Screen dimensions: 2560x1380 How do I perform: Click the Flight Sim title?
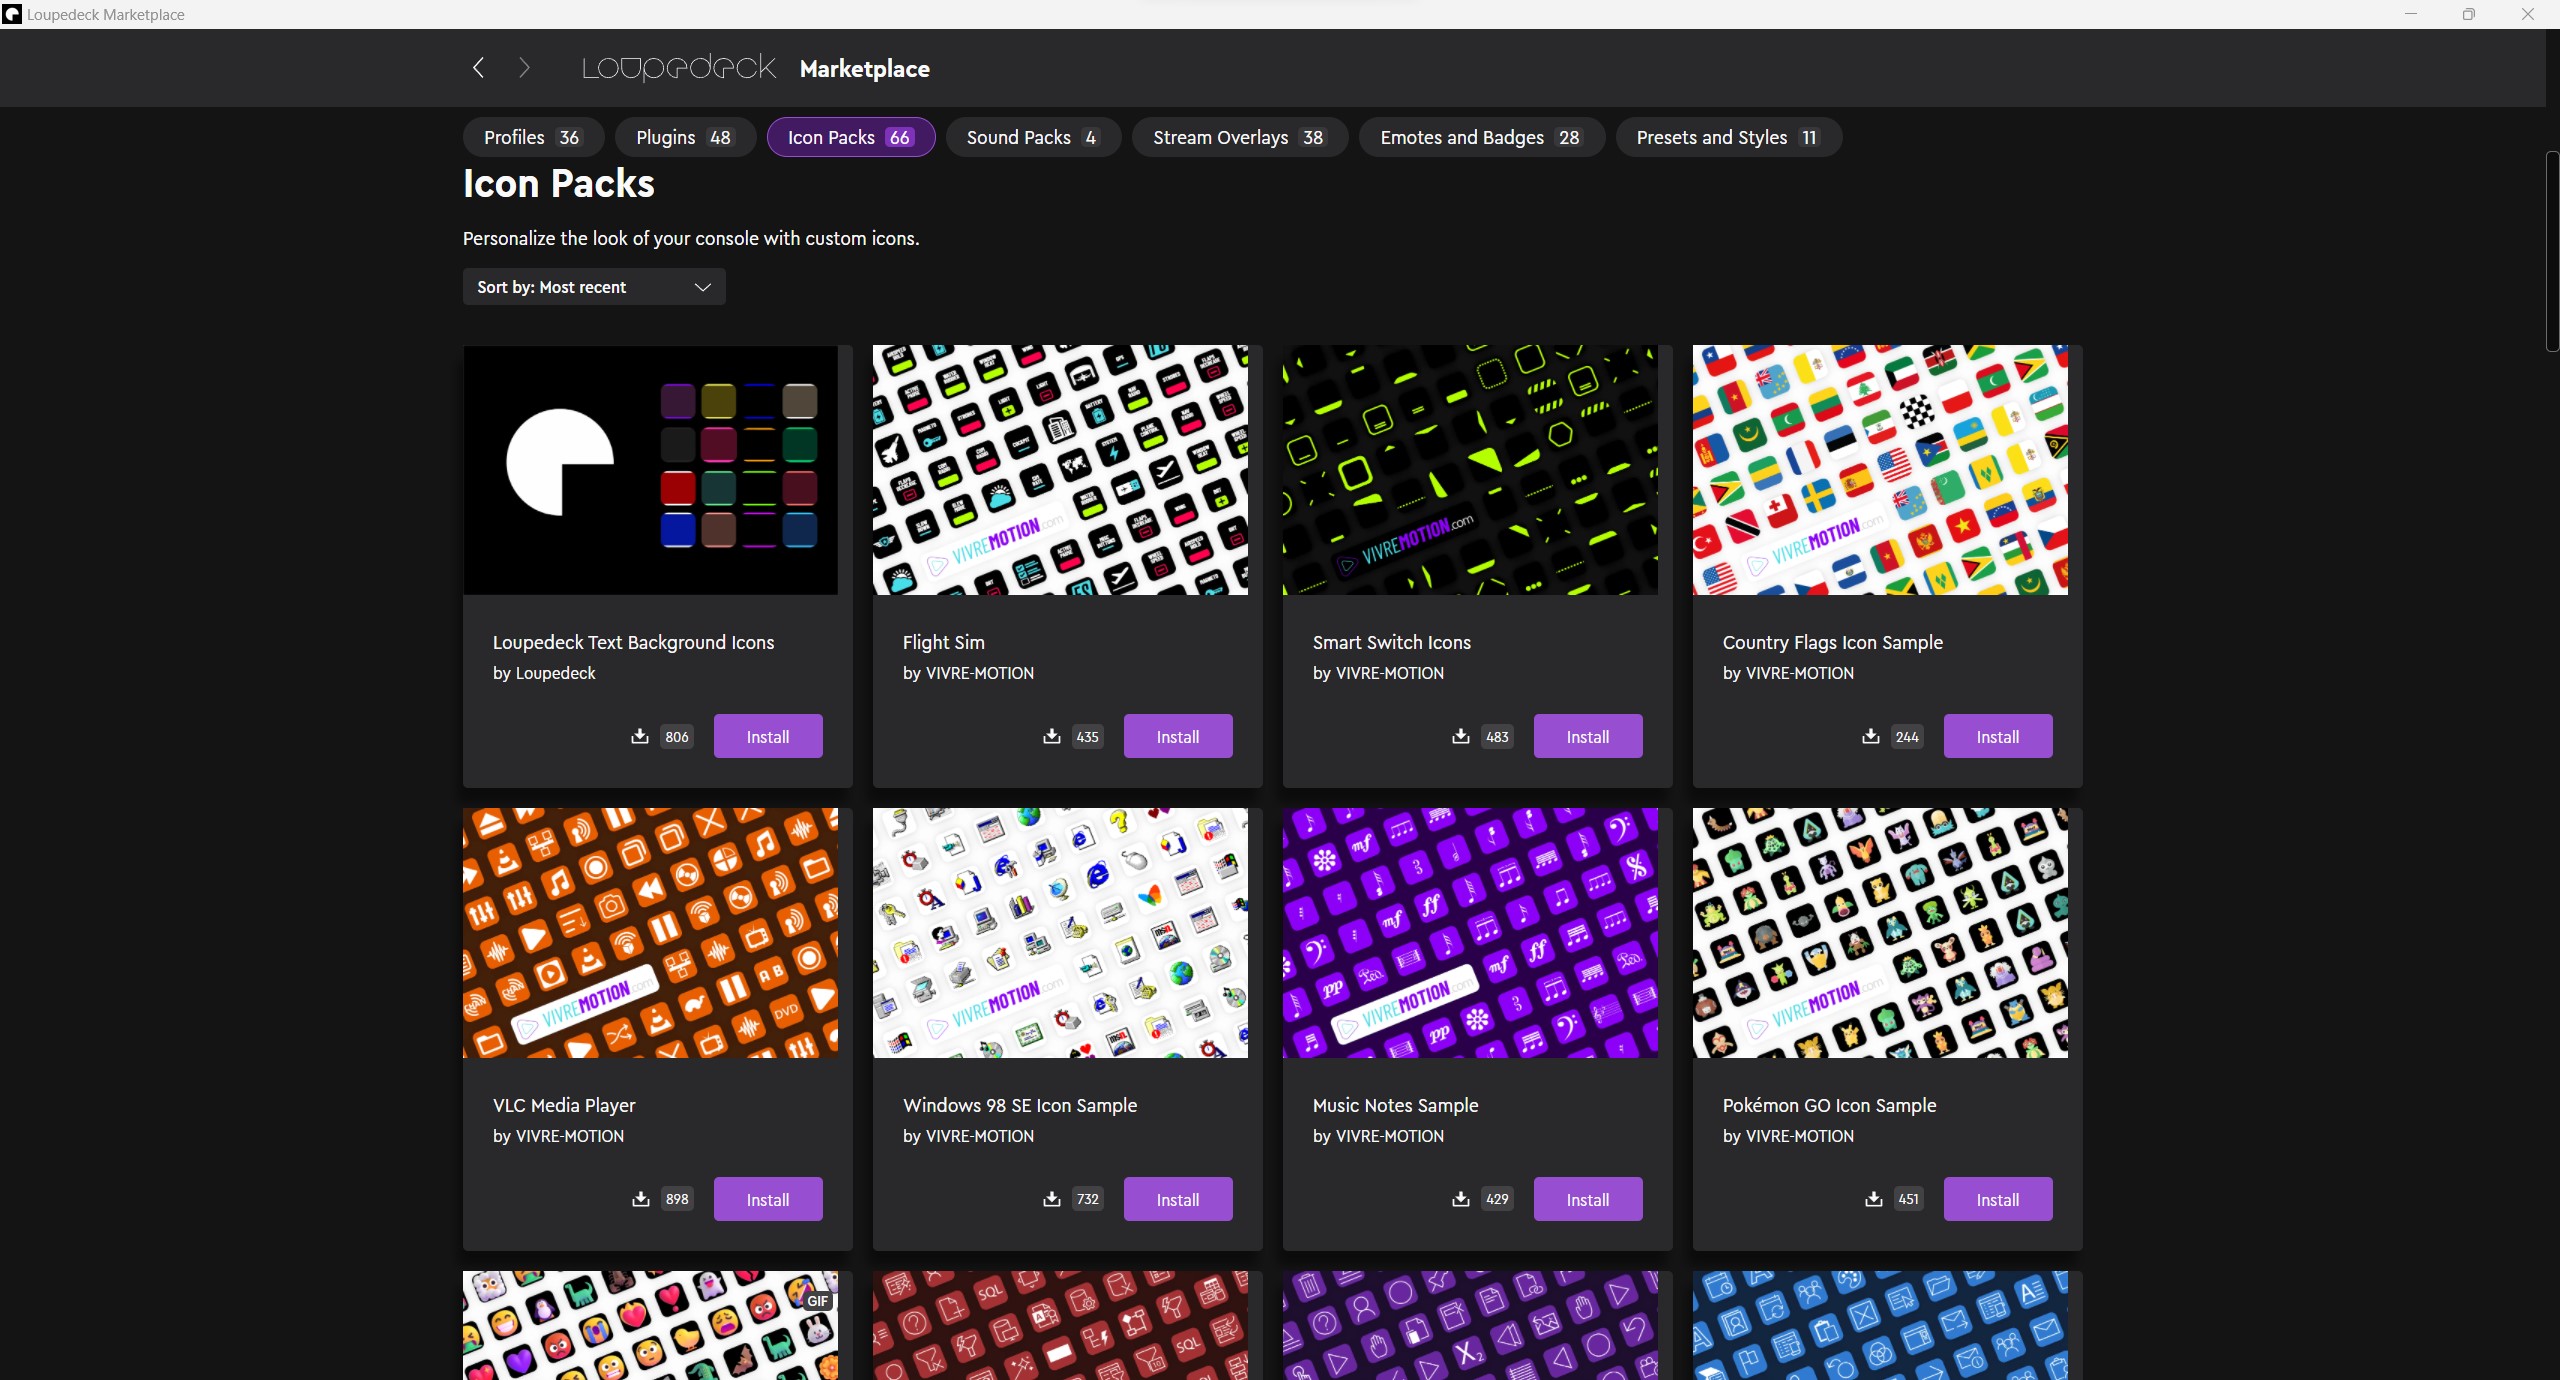pos(943,642)
